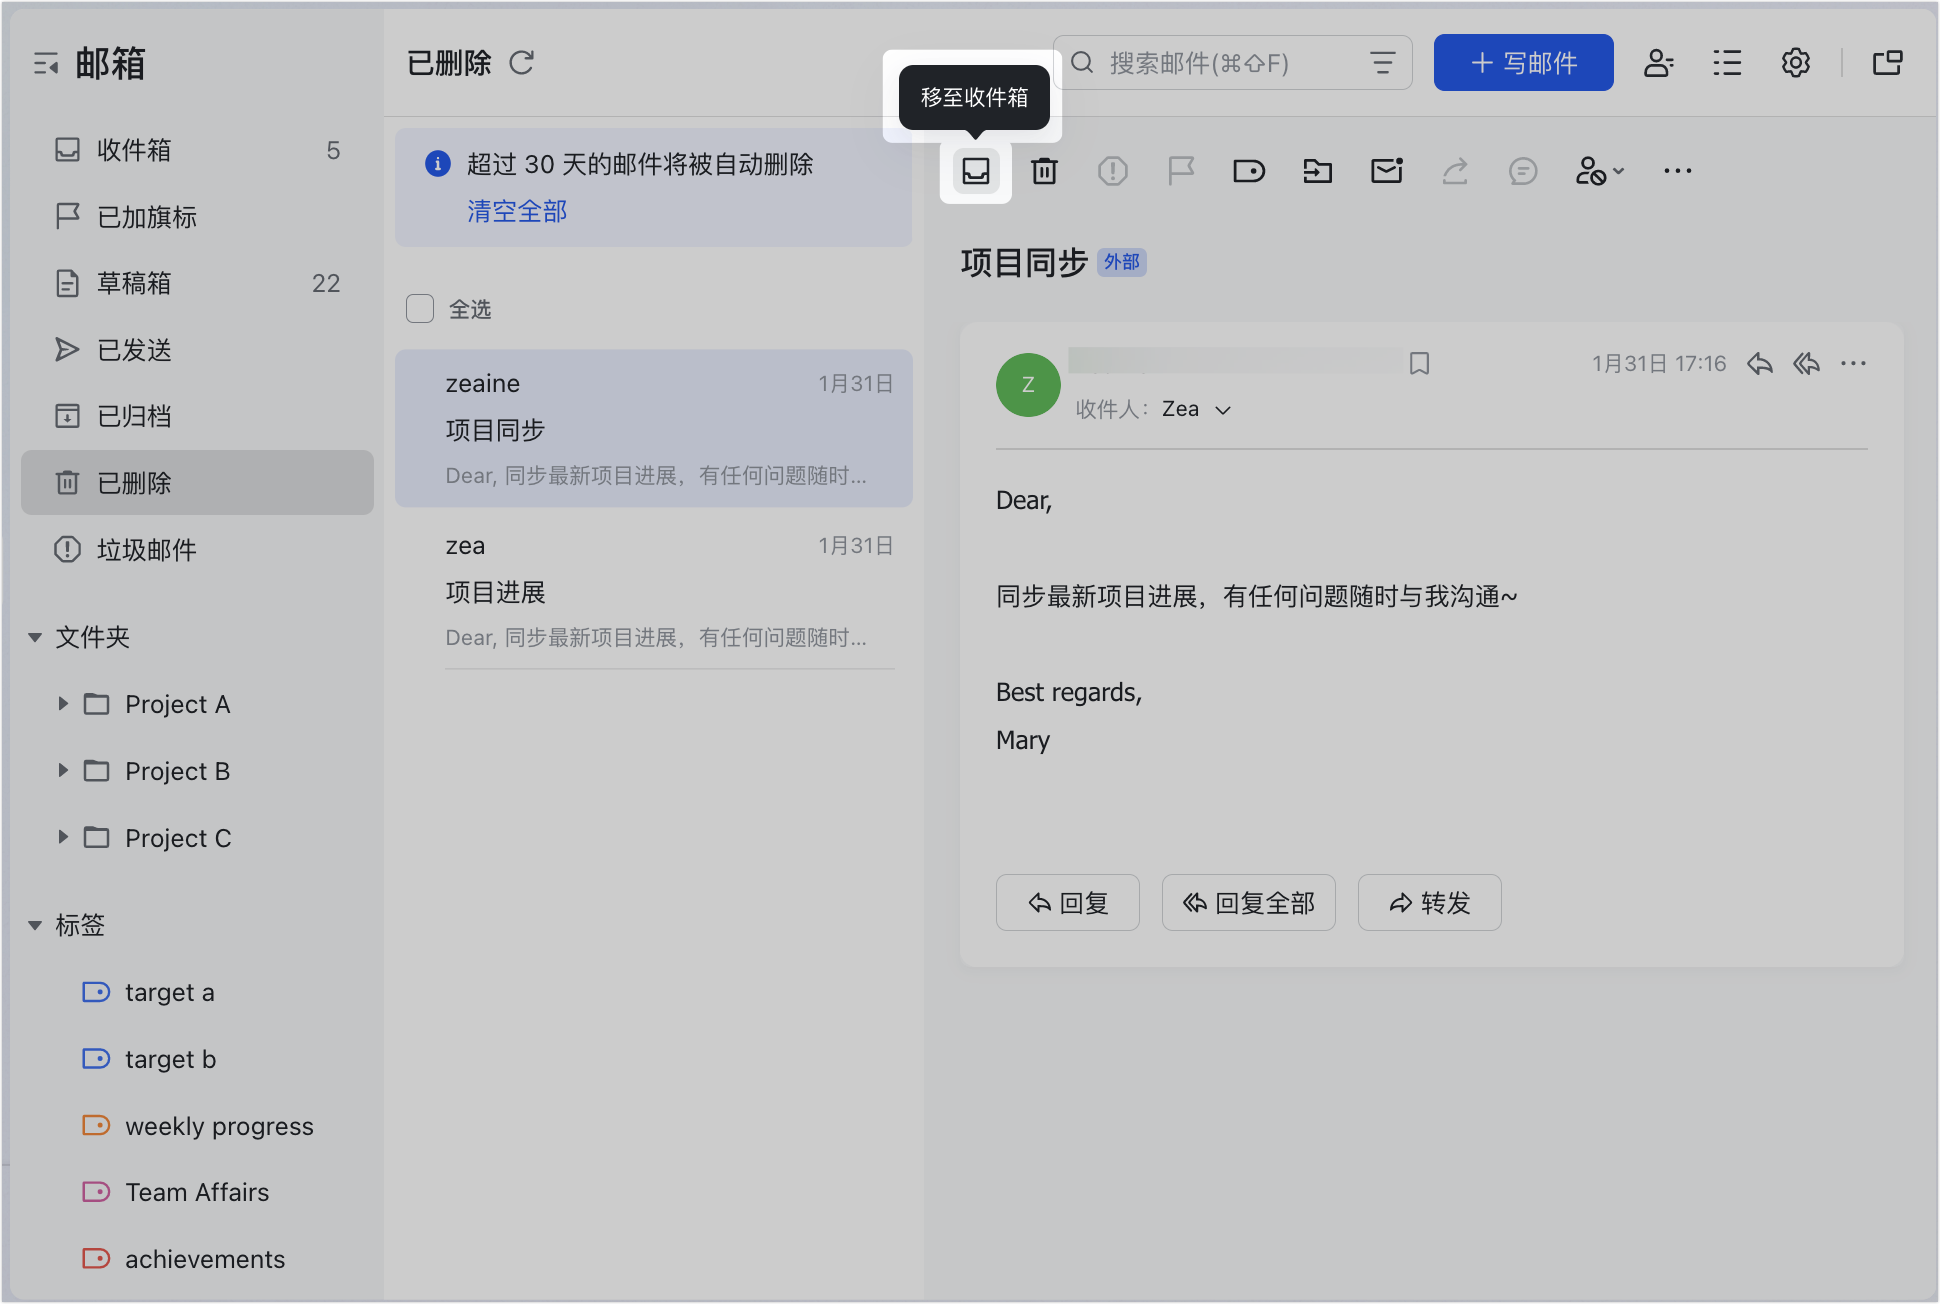Click the share email arrow icon
The image size is (1940, 1304).
point(1455,171)
